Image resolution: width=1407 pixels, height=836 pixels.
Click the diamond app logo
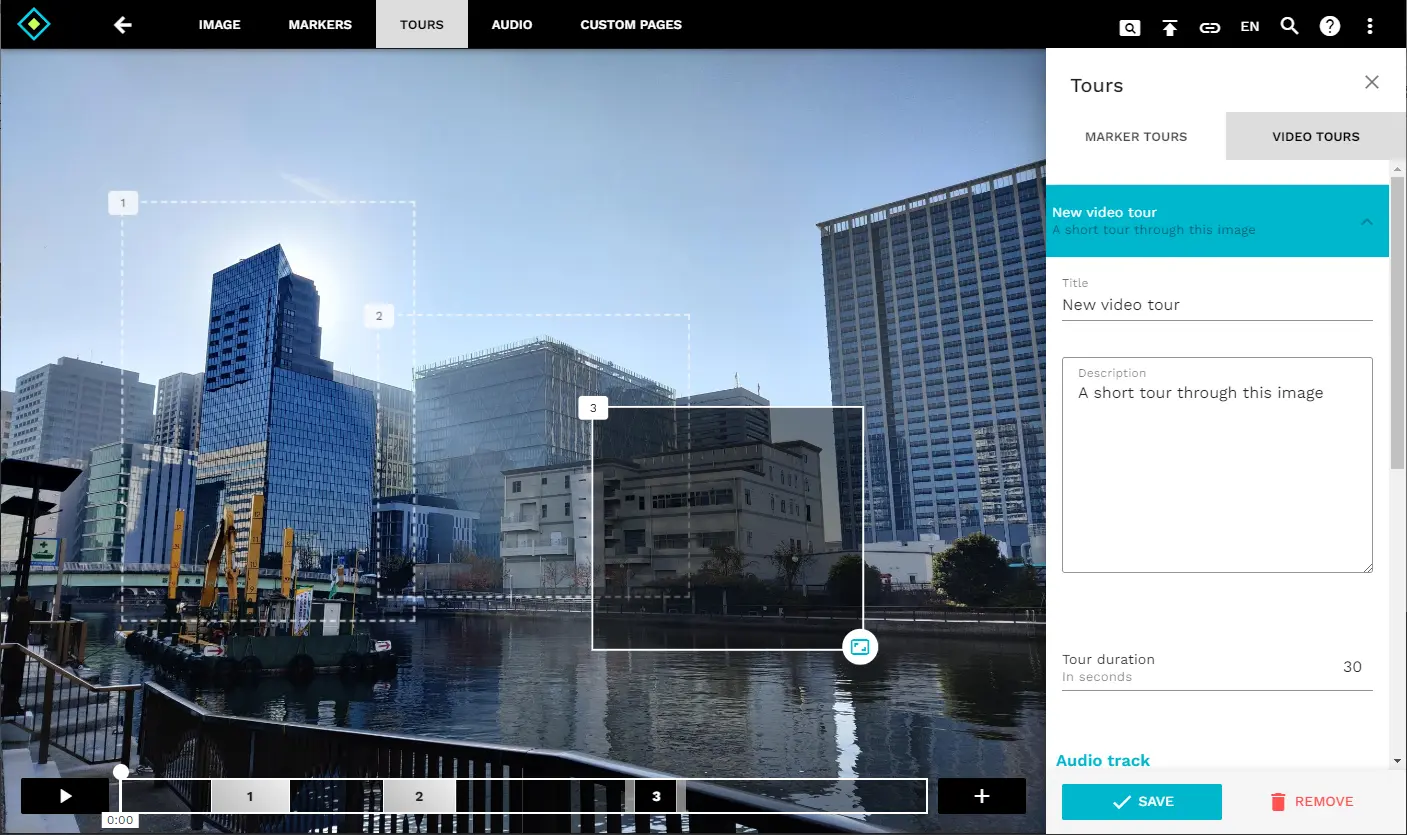(34, 24)
